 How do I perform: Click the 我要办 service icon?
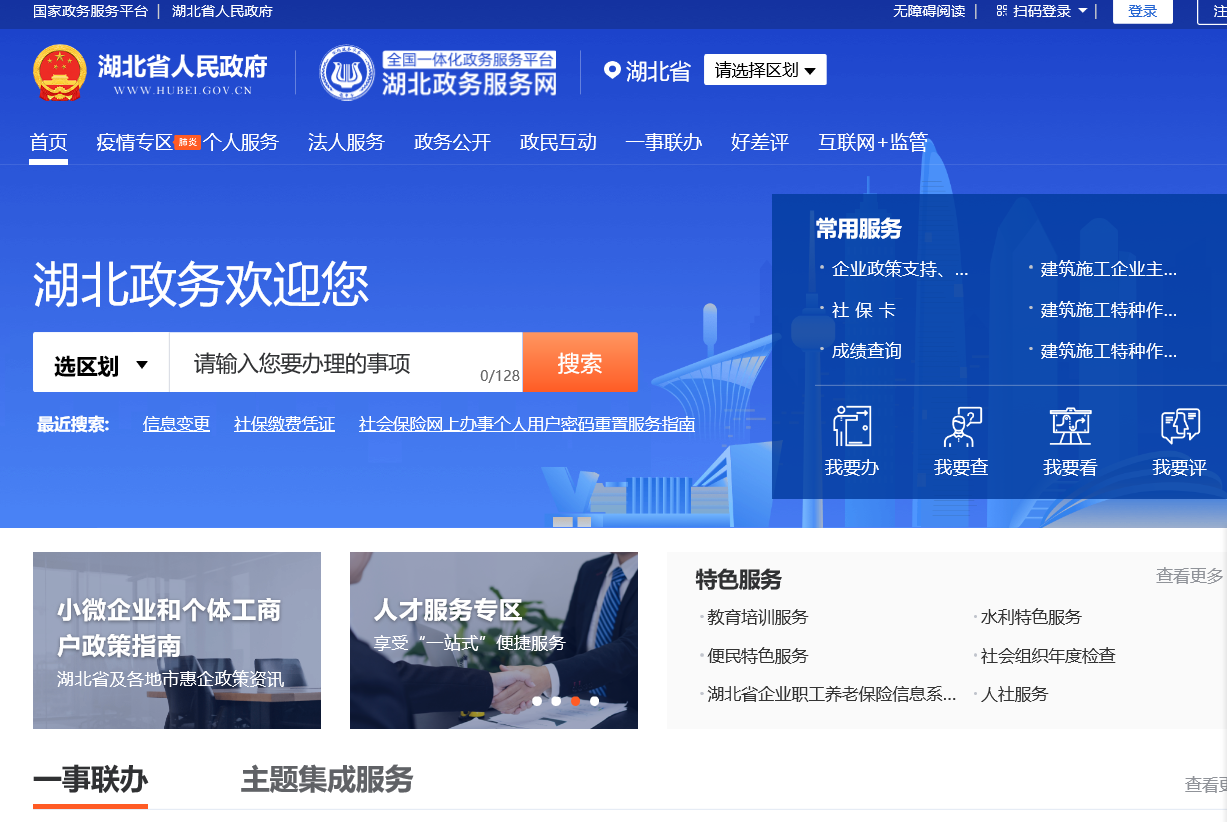point(851,427)
